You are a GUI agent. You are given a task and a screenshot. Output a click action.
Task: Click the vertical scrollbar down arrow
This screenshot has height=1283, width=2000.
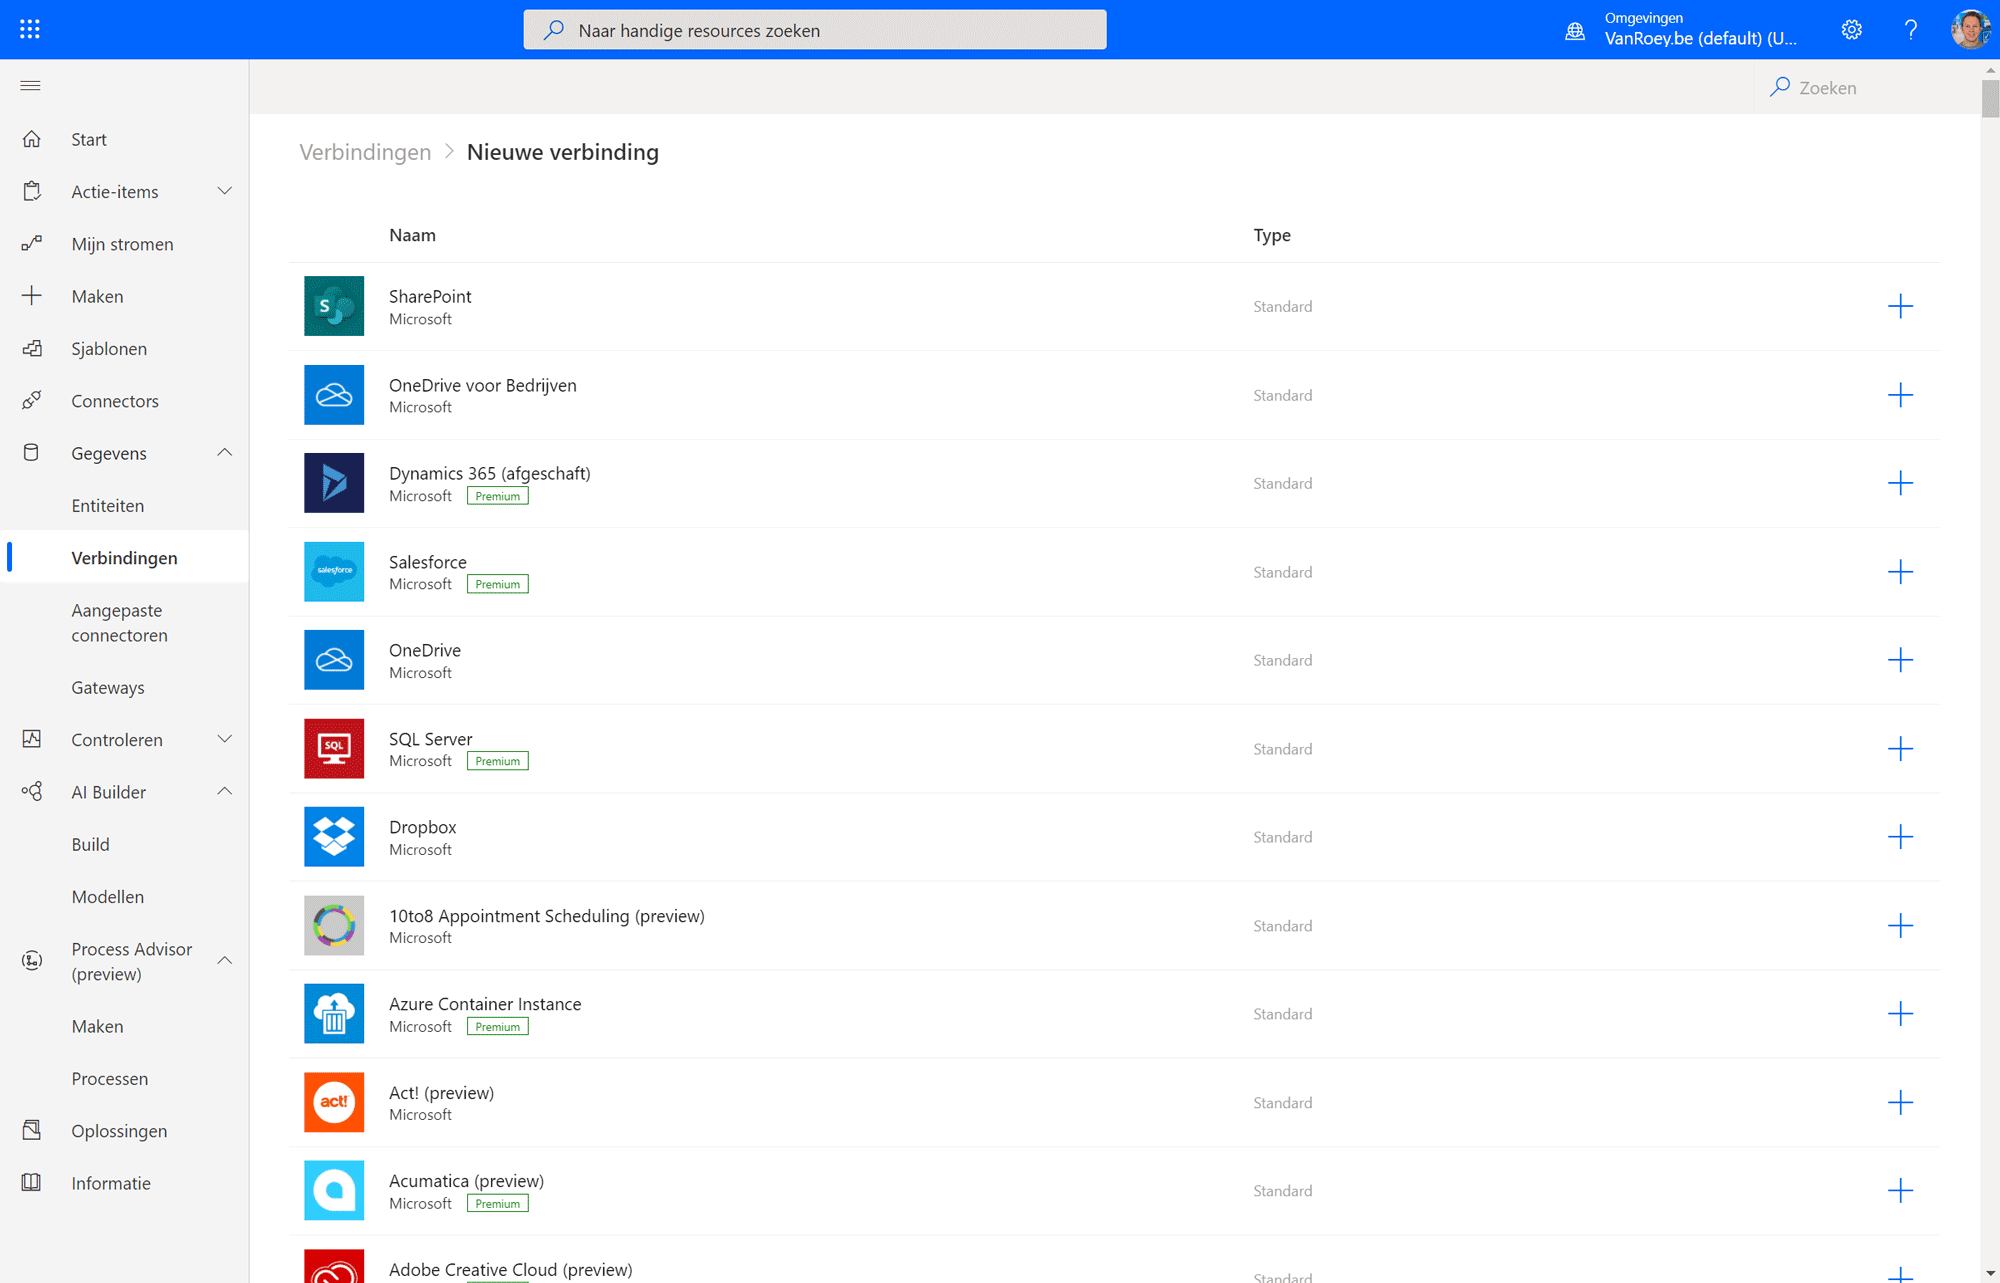pos(1990,1273)
